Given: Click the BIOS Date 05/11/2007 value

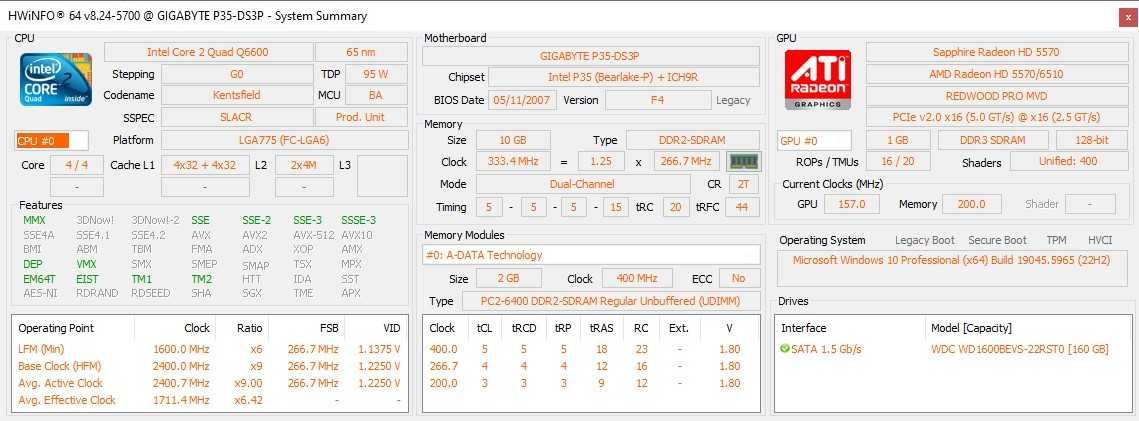Looking at the screenshot, I should (522, 100).
